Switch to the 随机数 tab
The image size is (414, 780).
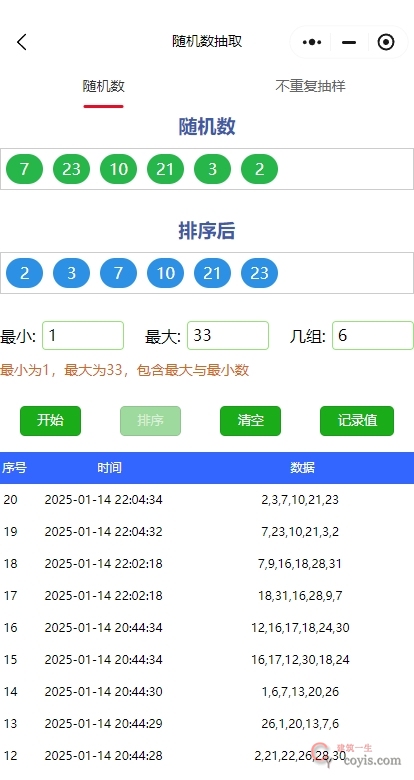pyautogui.click(x=104, y=86)
